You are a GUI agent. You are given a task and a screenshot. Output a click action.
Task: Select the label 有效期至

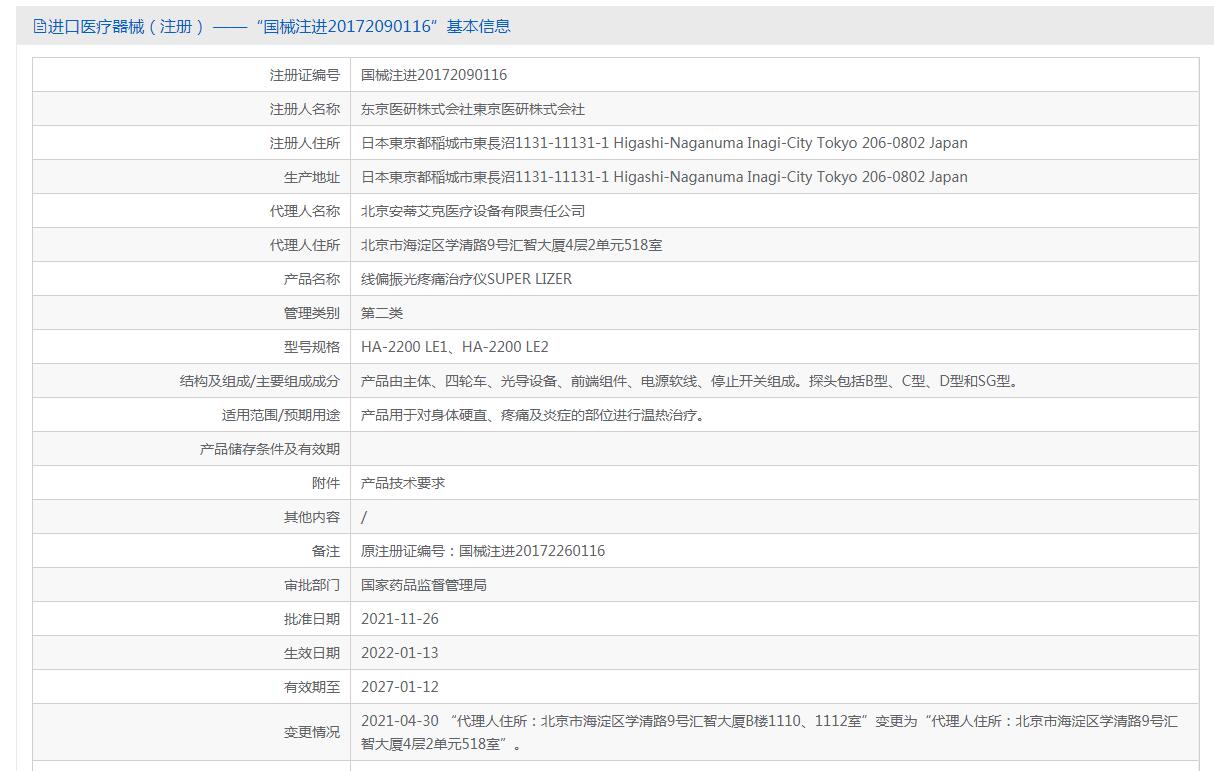tap(311, 687)
